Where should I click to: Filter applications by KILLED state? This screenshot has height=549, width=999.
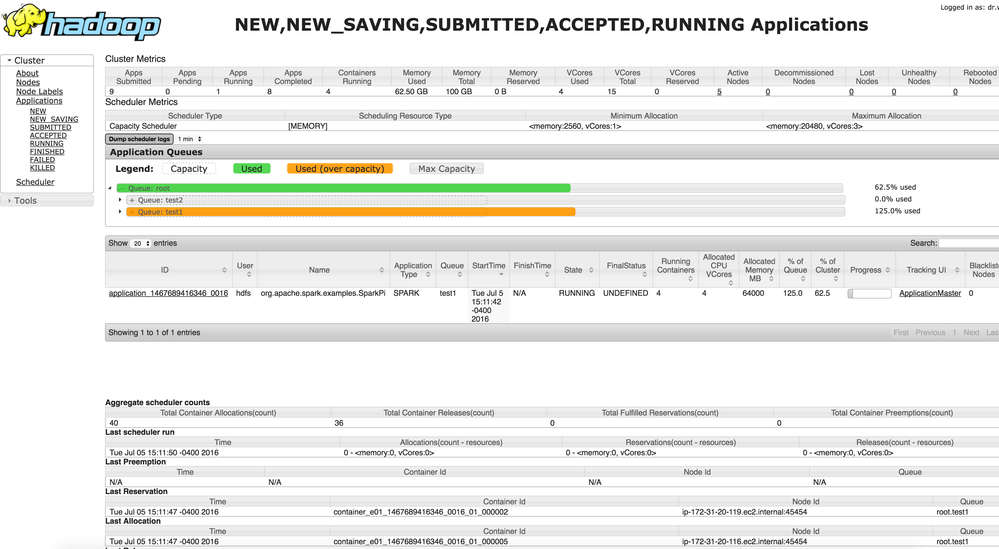tap(42, 168)
